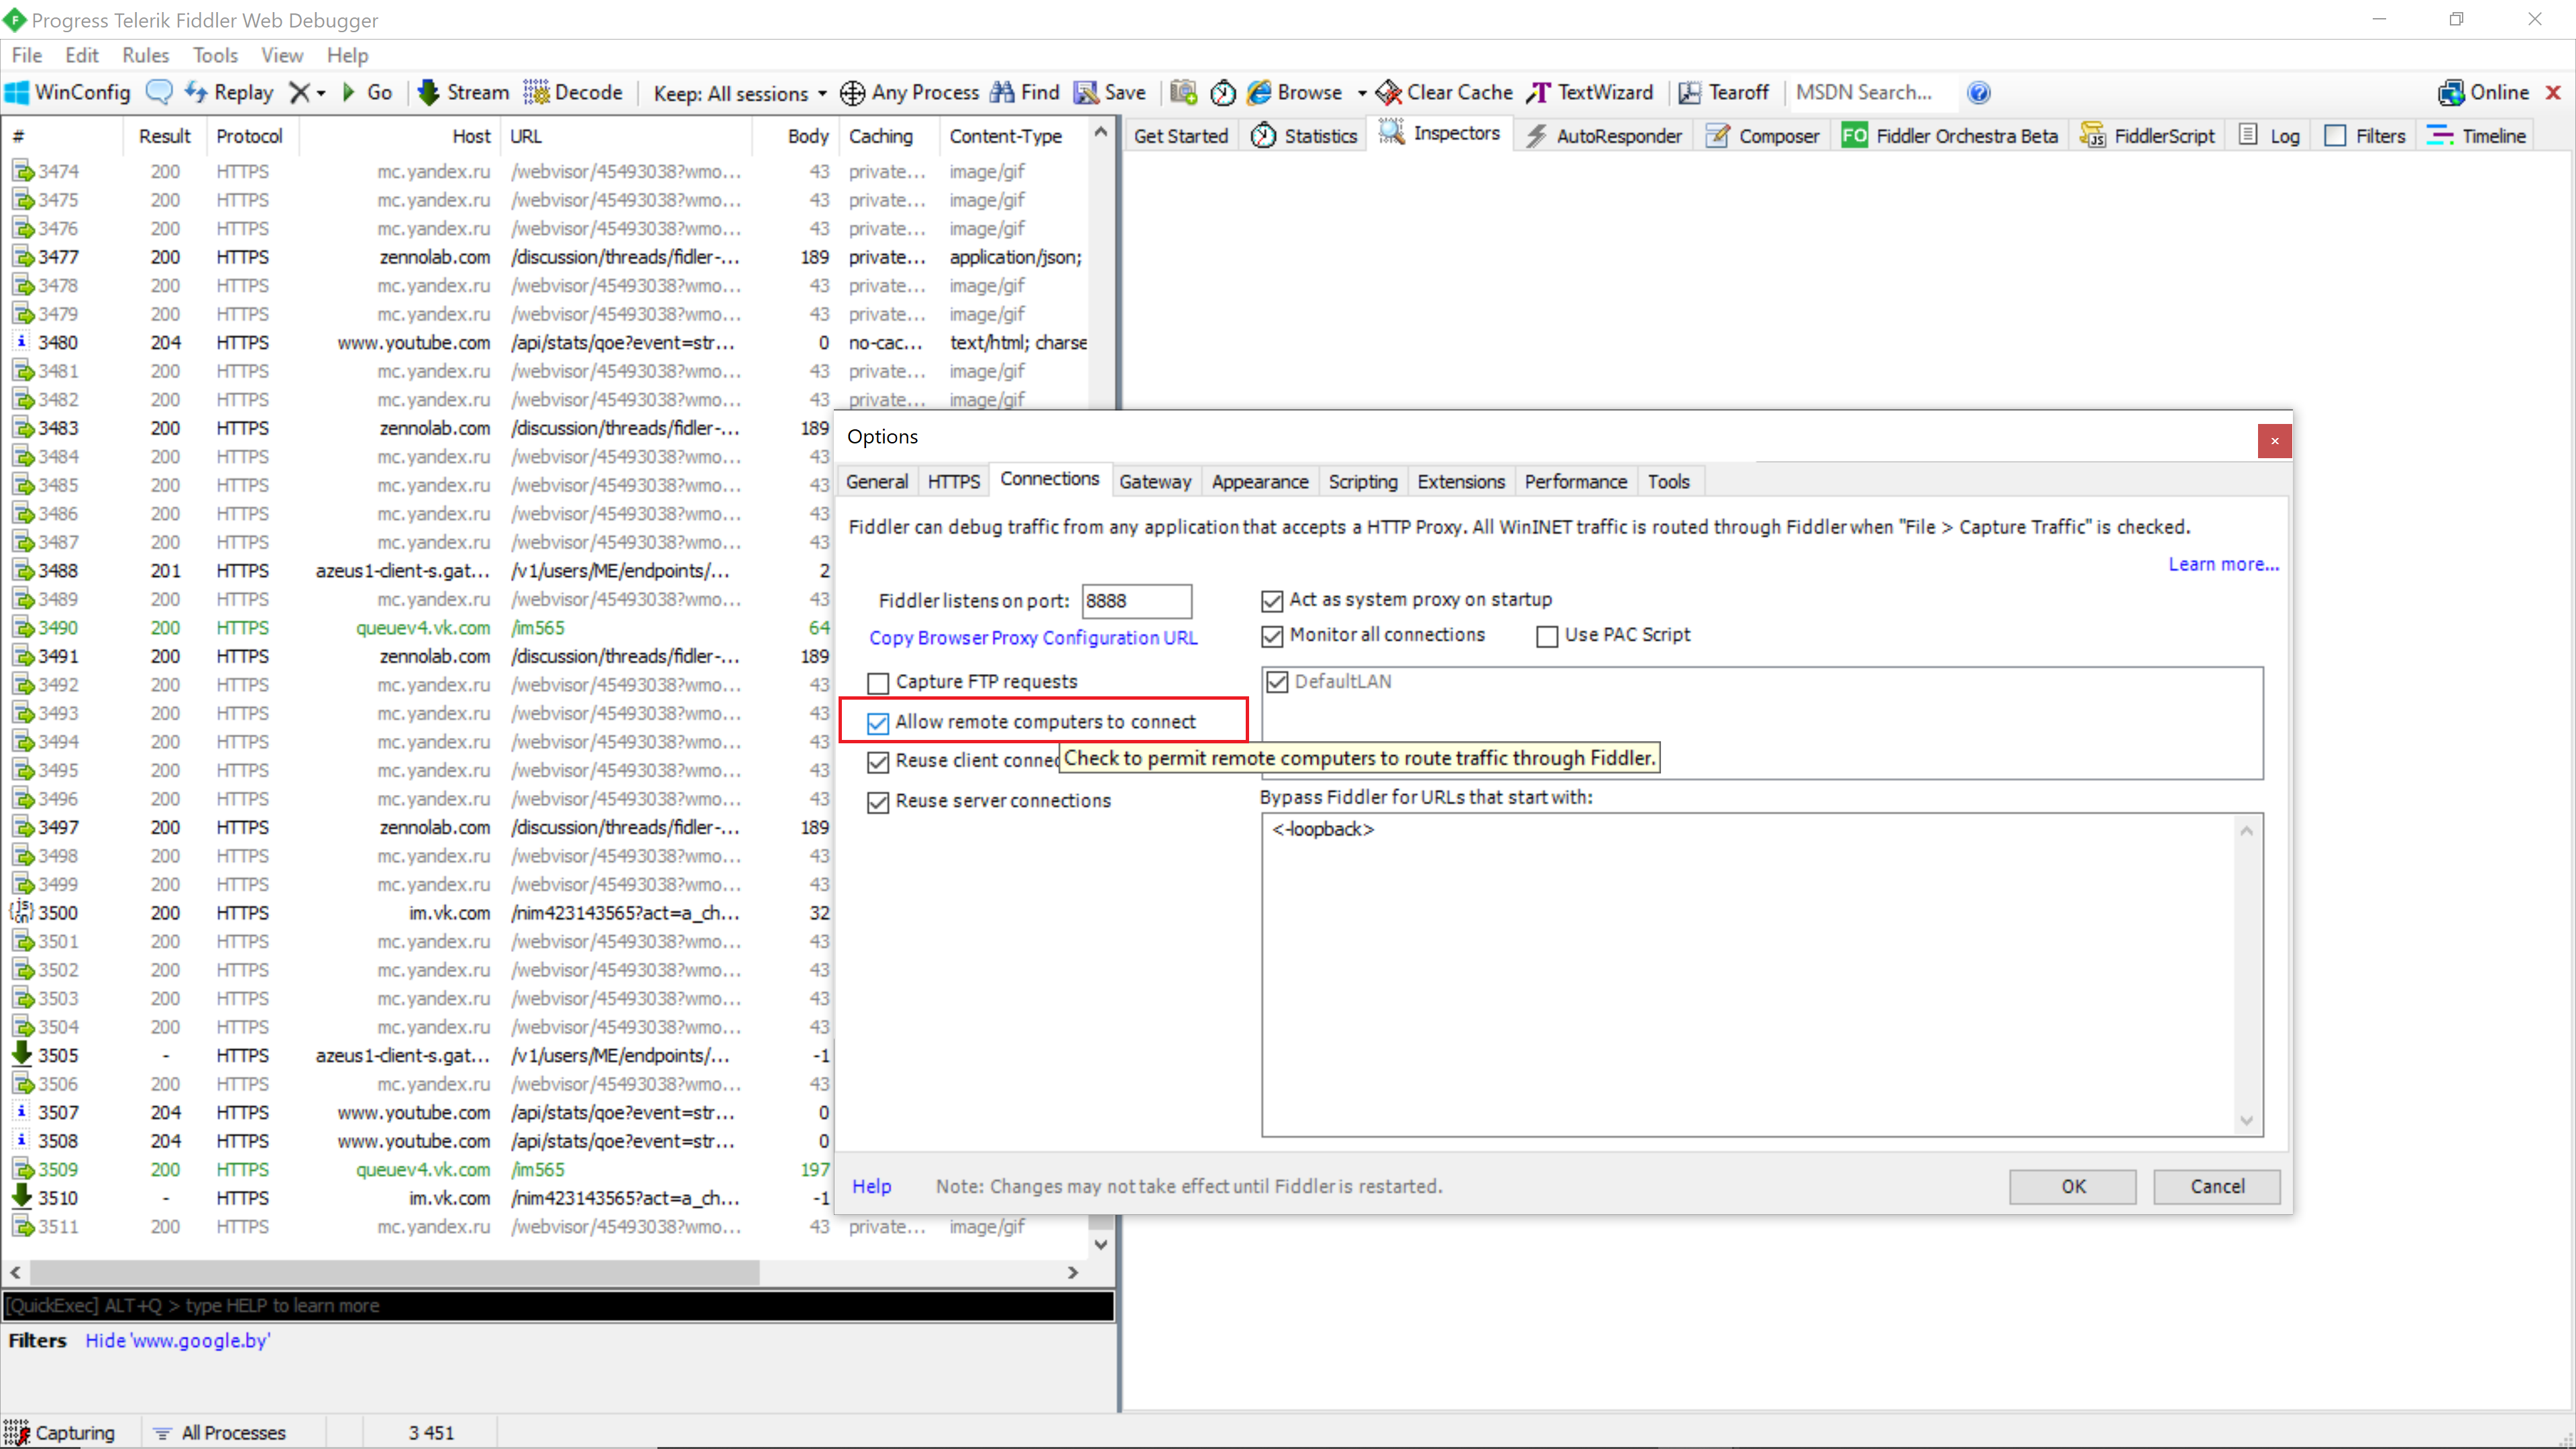2576x1449 pixels.
Task: Click the timer stopwatch icon
Action: pyautogui.click(x=1223, y=92)
